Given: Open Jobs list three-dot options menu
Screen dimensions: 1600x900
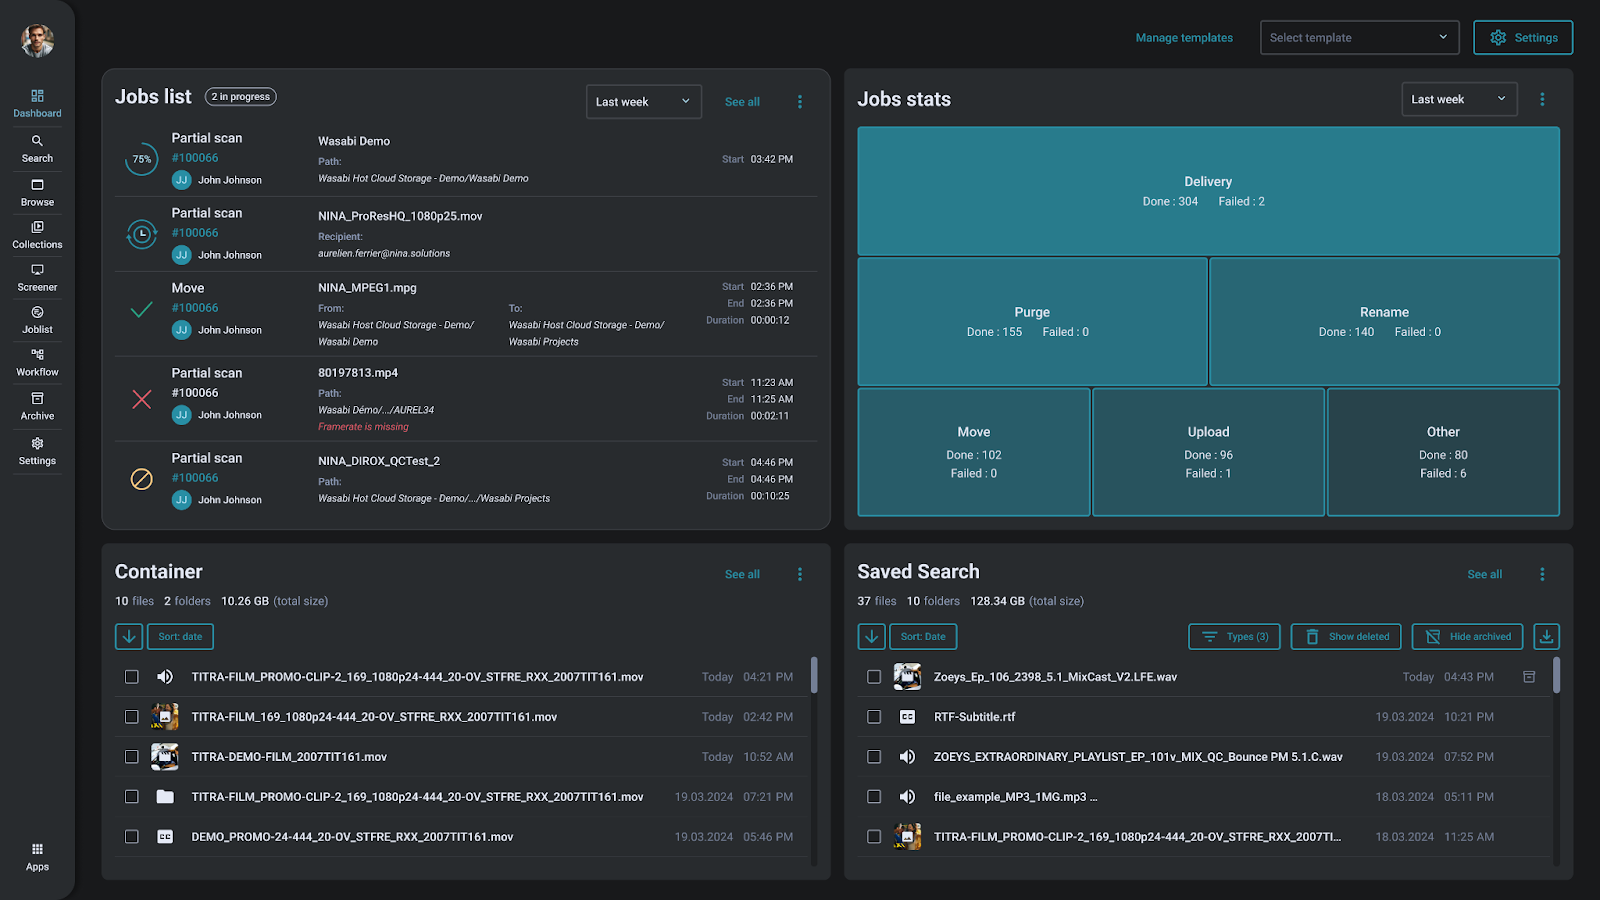Looking at the screenshot, I should click(800, 102).
